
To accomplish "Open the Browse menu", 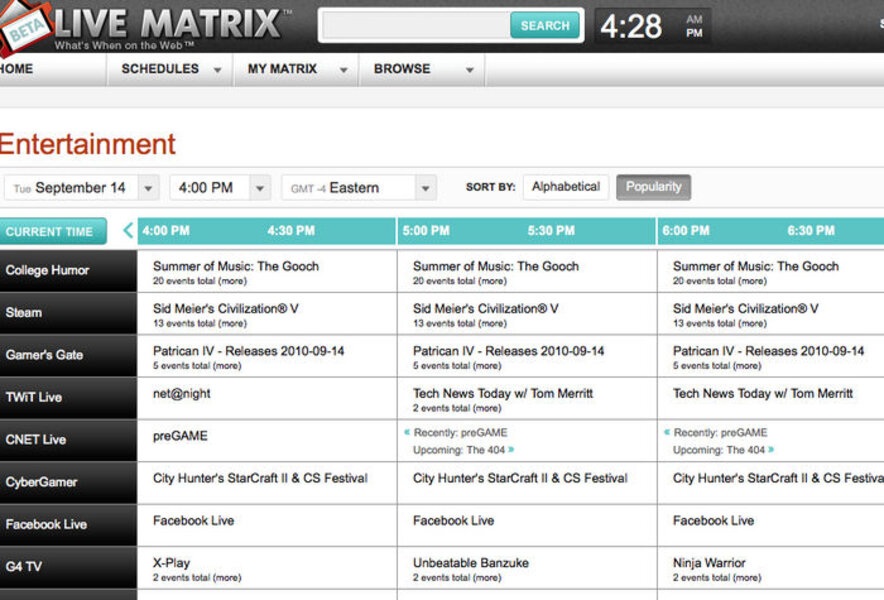I will pyautogui.click(x=401, y=69).
